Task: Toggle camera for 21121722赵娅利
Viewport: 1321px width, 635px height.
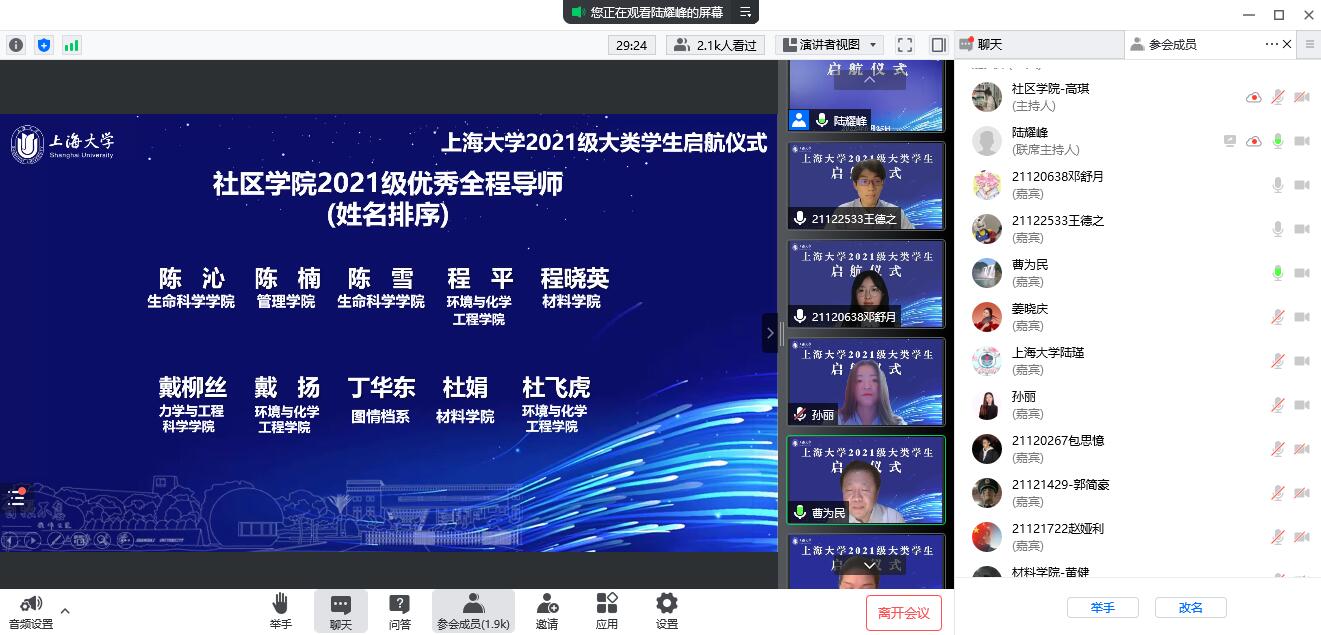Action: tap(1302, 537)
